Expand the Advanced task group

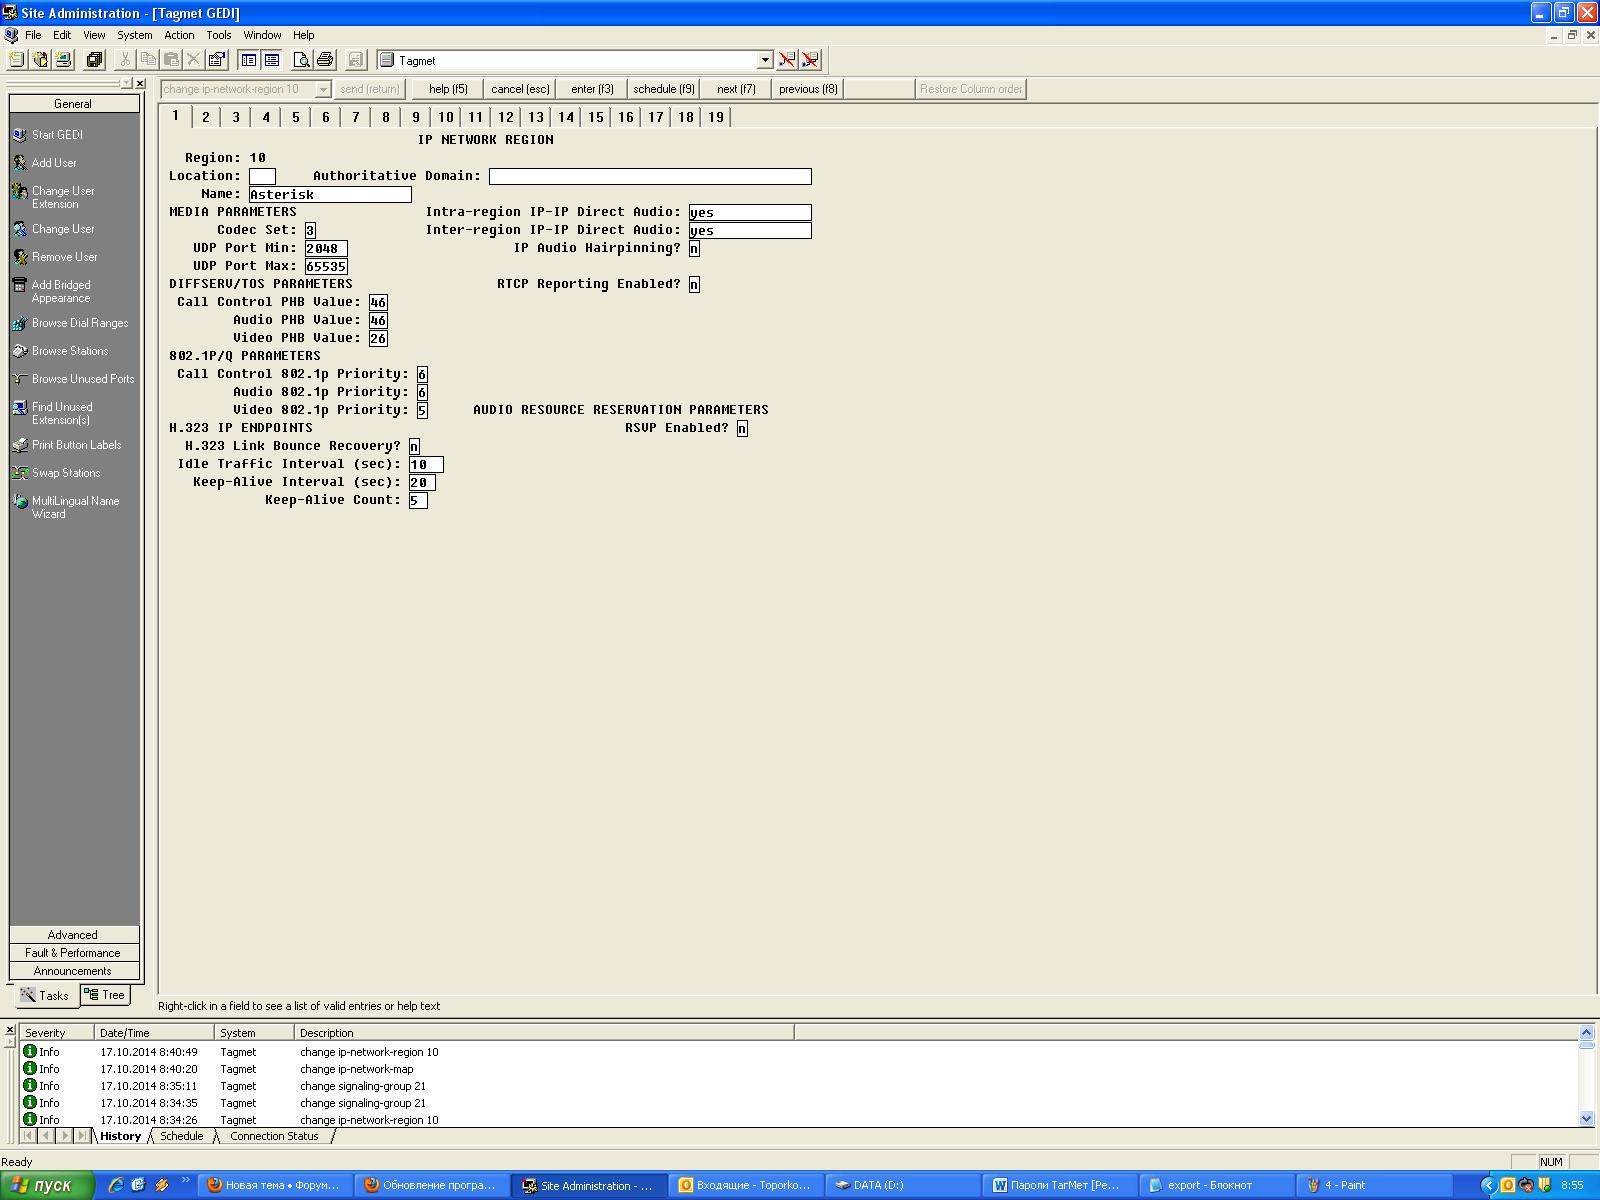click(74, 935)
